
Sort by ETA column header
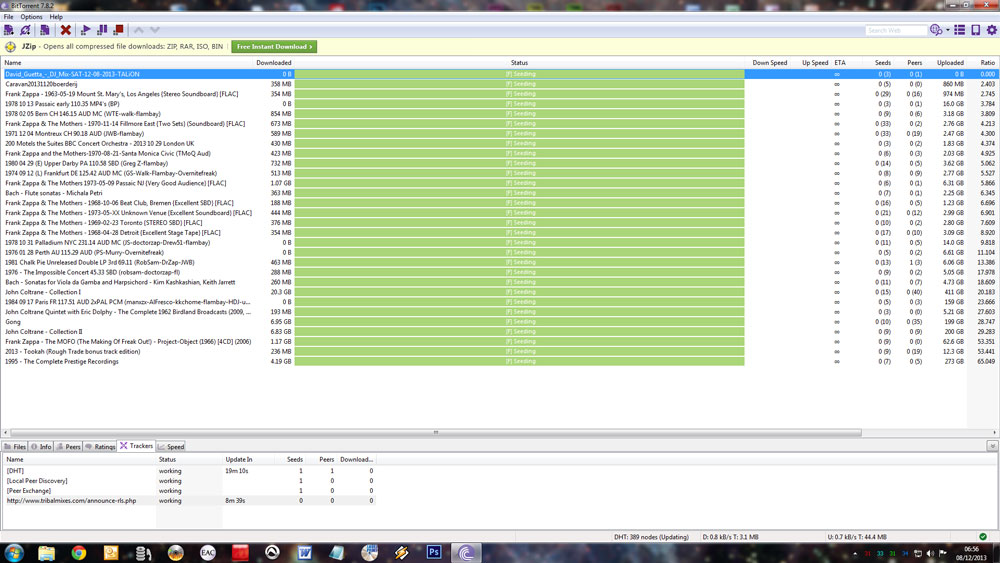click(x=840, y=62)
